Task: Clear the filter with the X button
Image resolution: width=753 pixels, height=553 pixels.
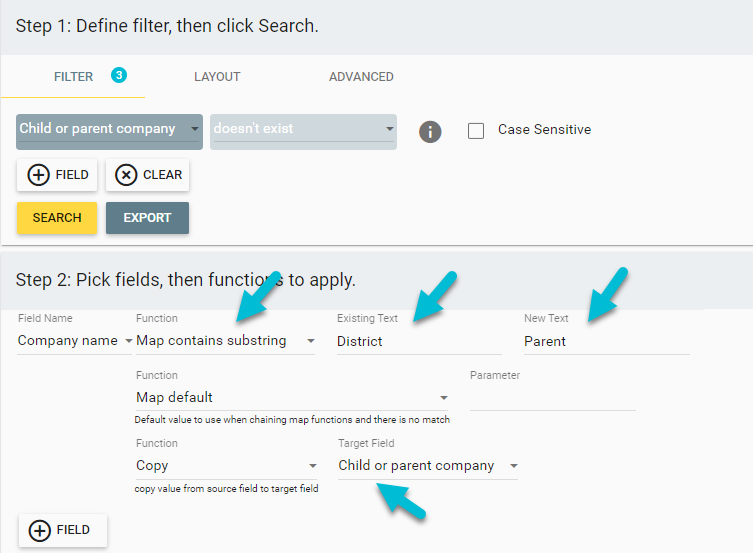Action: coord(148,175)
